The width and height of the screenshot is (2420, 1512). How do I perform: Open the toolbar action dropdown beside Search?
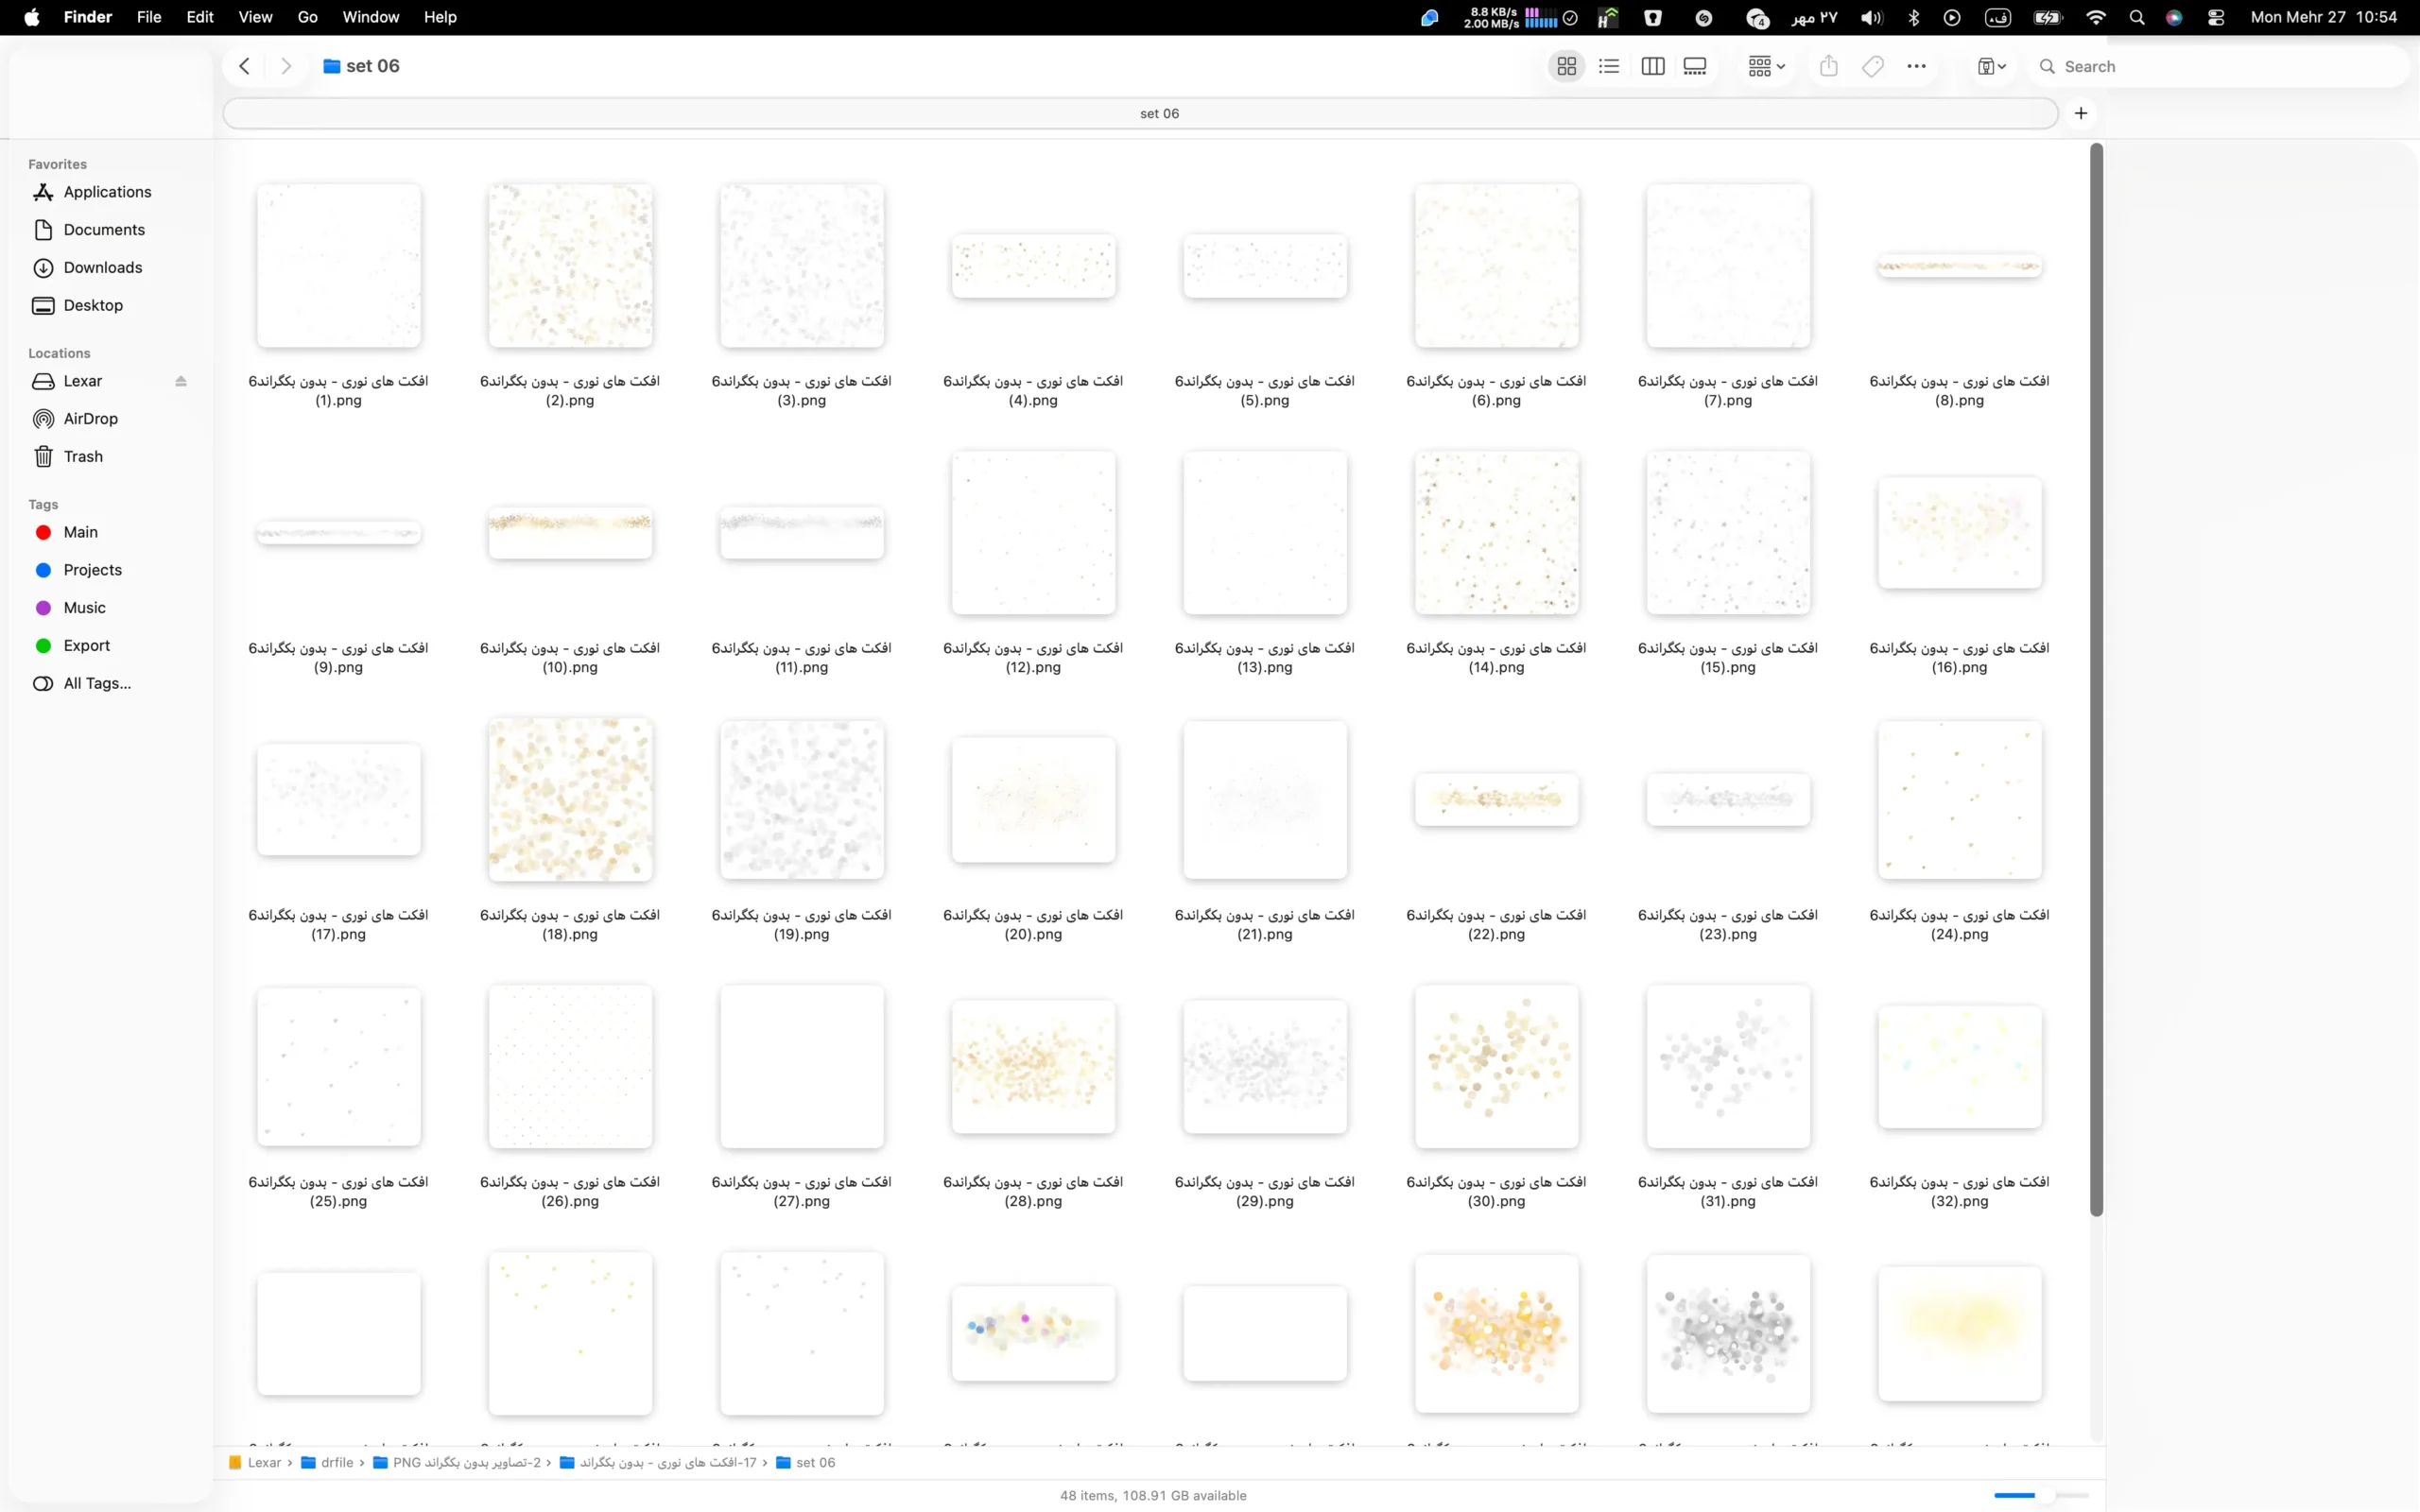click(x=1991, y=66)
